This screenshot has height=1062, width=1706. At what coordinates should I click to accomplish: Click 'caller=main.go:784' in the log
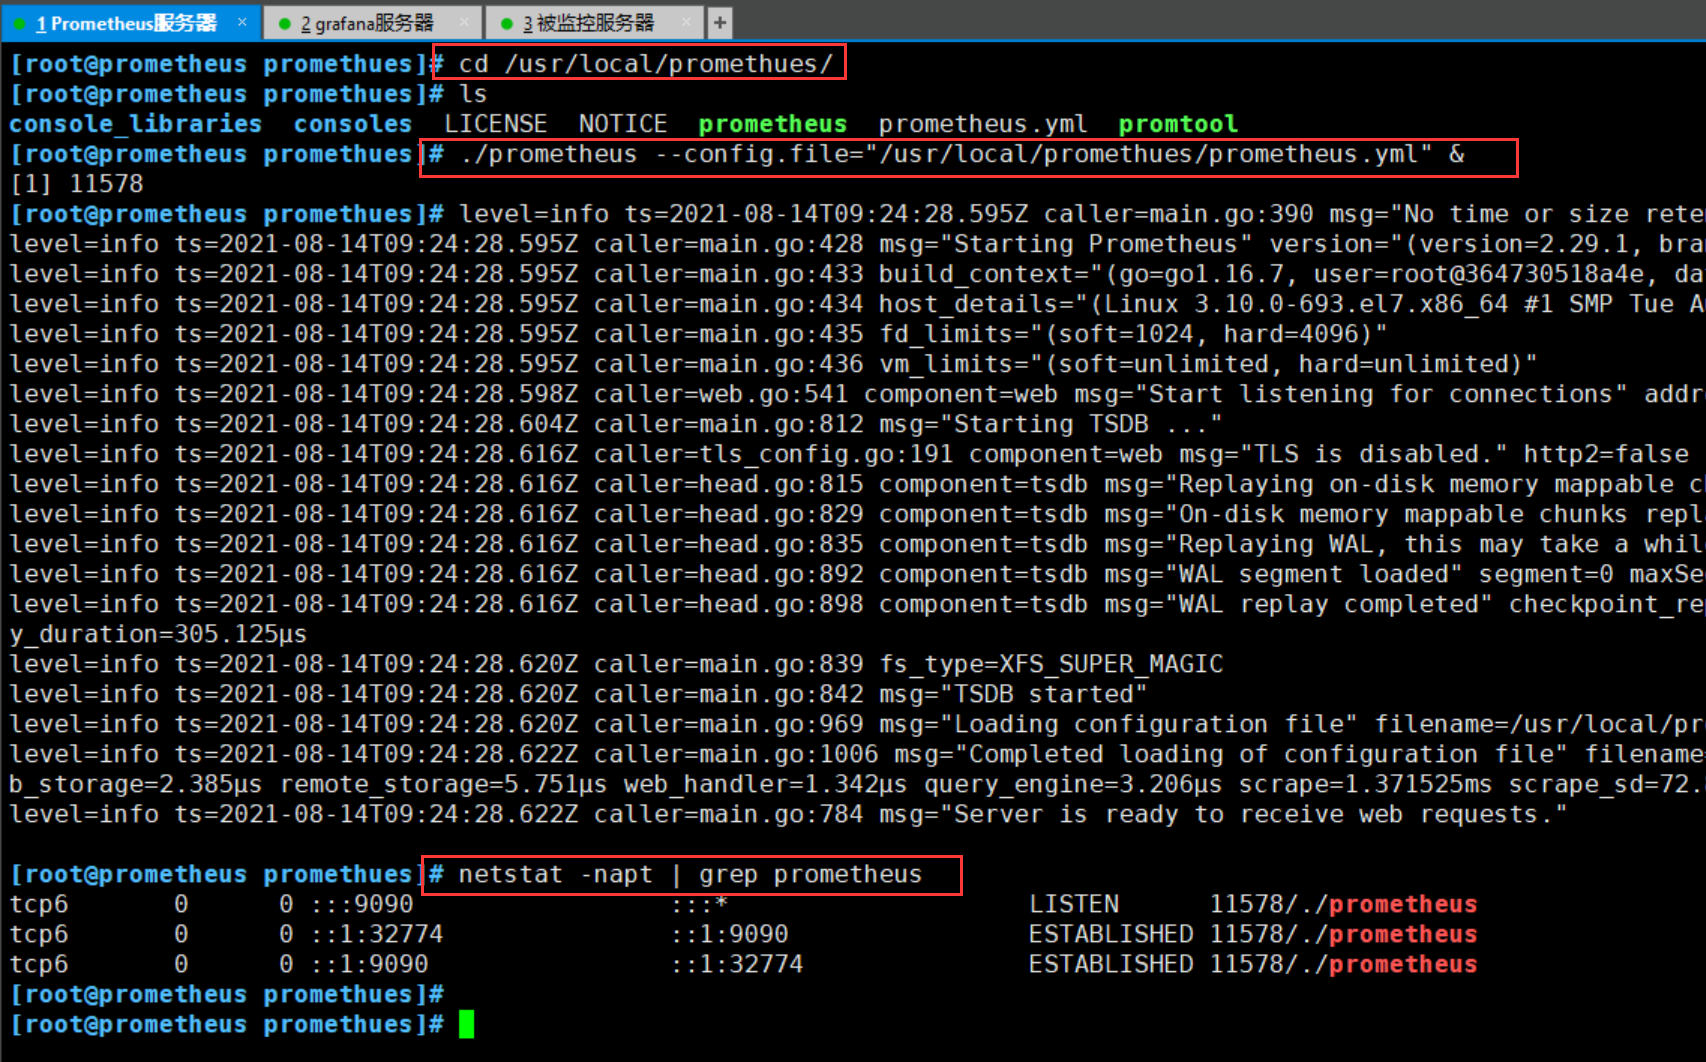point(728,814)
